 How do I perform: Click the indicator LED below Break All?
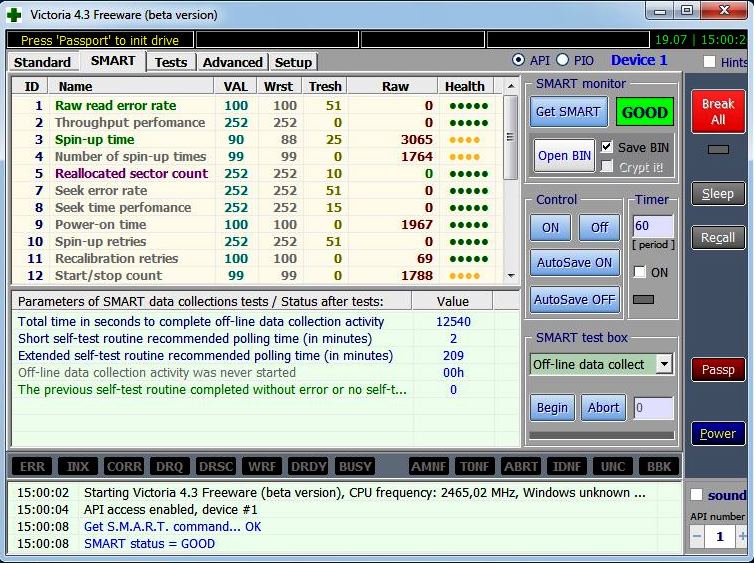[x=718, y=150]
